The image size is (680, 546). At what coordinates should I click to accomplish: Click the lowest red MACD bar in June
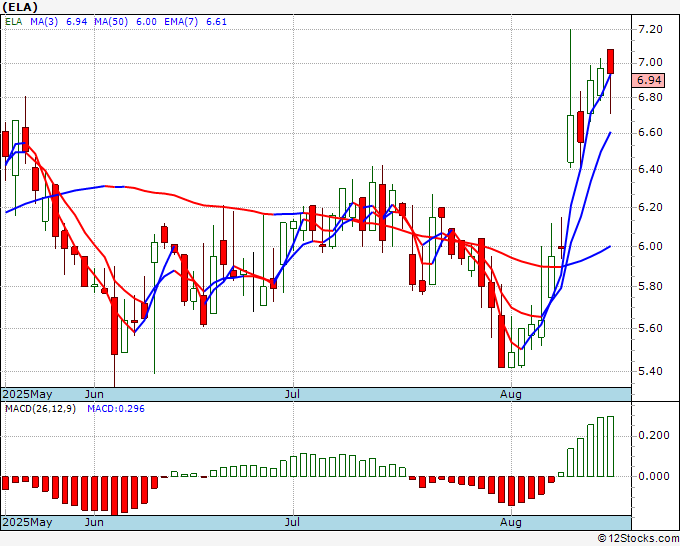tap(114, 496)
